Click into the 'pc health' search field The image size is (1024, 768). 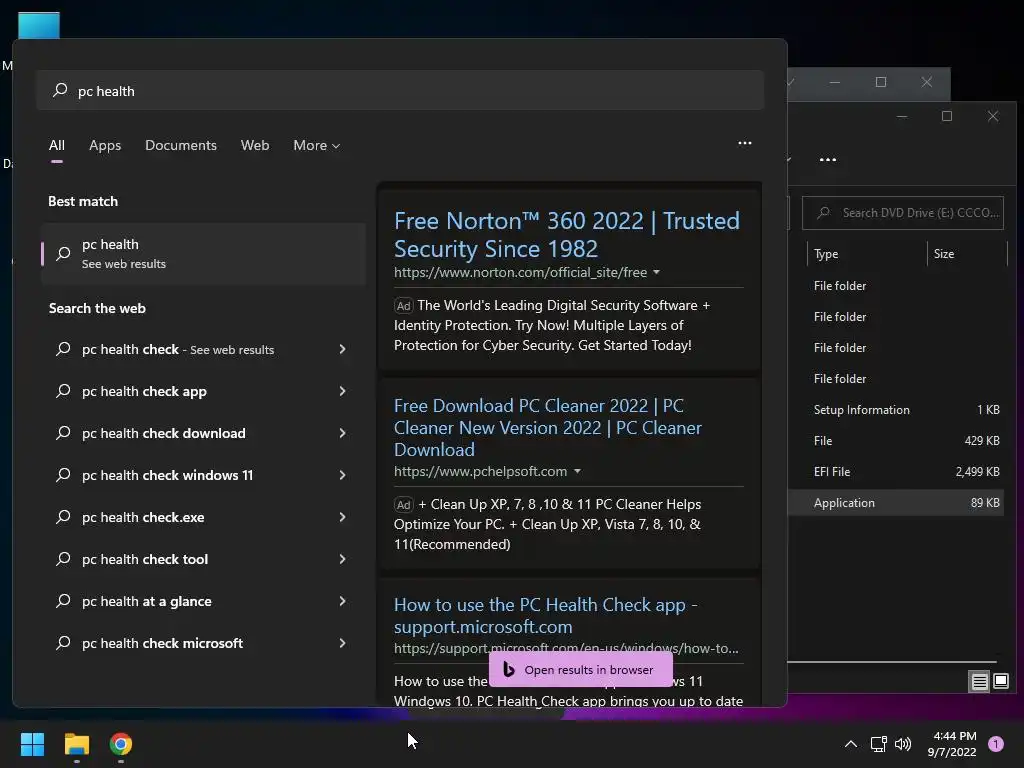(400, 90)
